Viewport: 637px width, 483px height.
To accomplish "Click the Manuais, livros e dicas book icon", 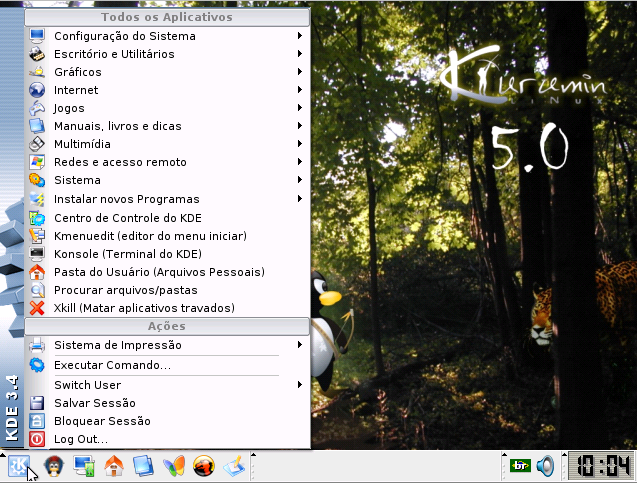I will pyautogui.click(x=37, y=126).
